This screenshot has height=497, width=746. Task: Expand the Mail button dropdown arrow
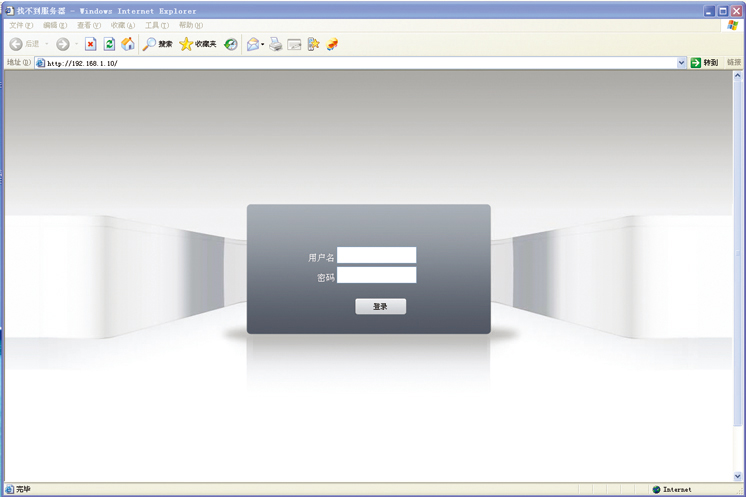coord(263,44)
